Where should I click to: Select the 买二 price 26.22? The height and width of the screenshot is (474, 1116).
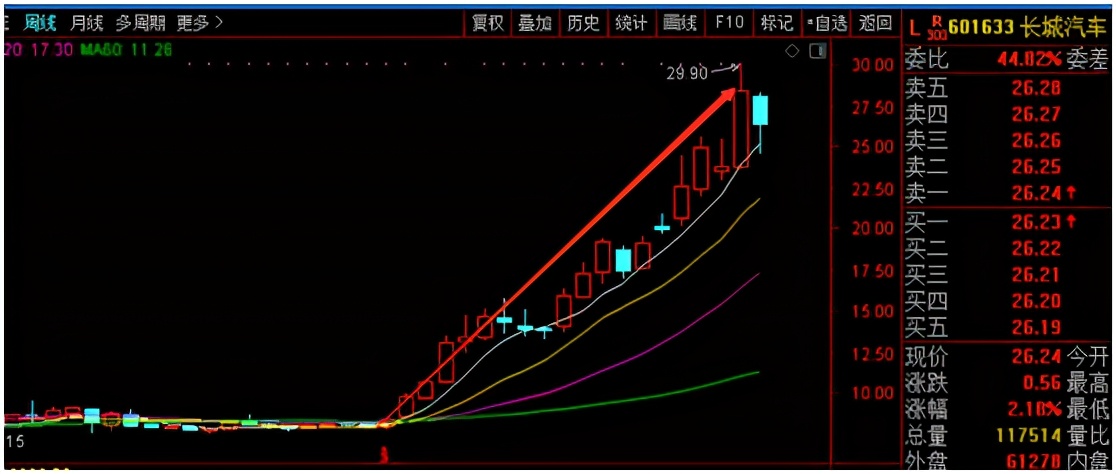click(x=1037, y=248)
